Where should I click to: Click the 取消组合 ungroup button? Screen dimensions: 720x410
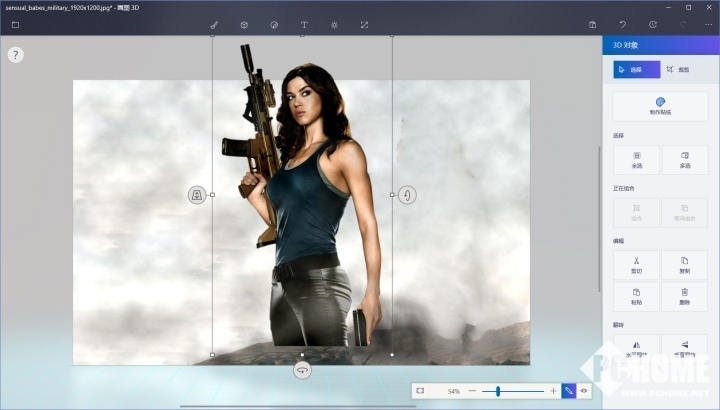[685, 213]
